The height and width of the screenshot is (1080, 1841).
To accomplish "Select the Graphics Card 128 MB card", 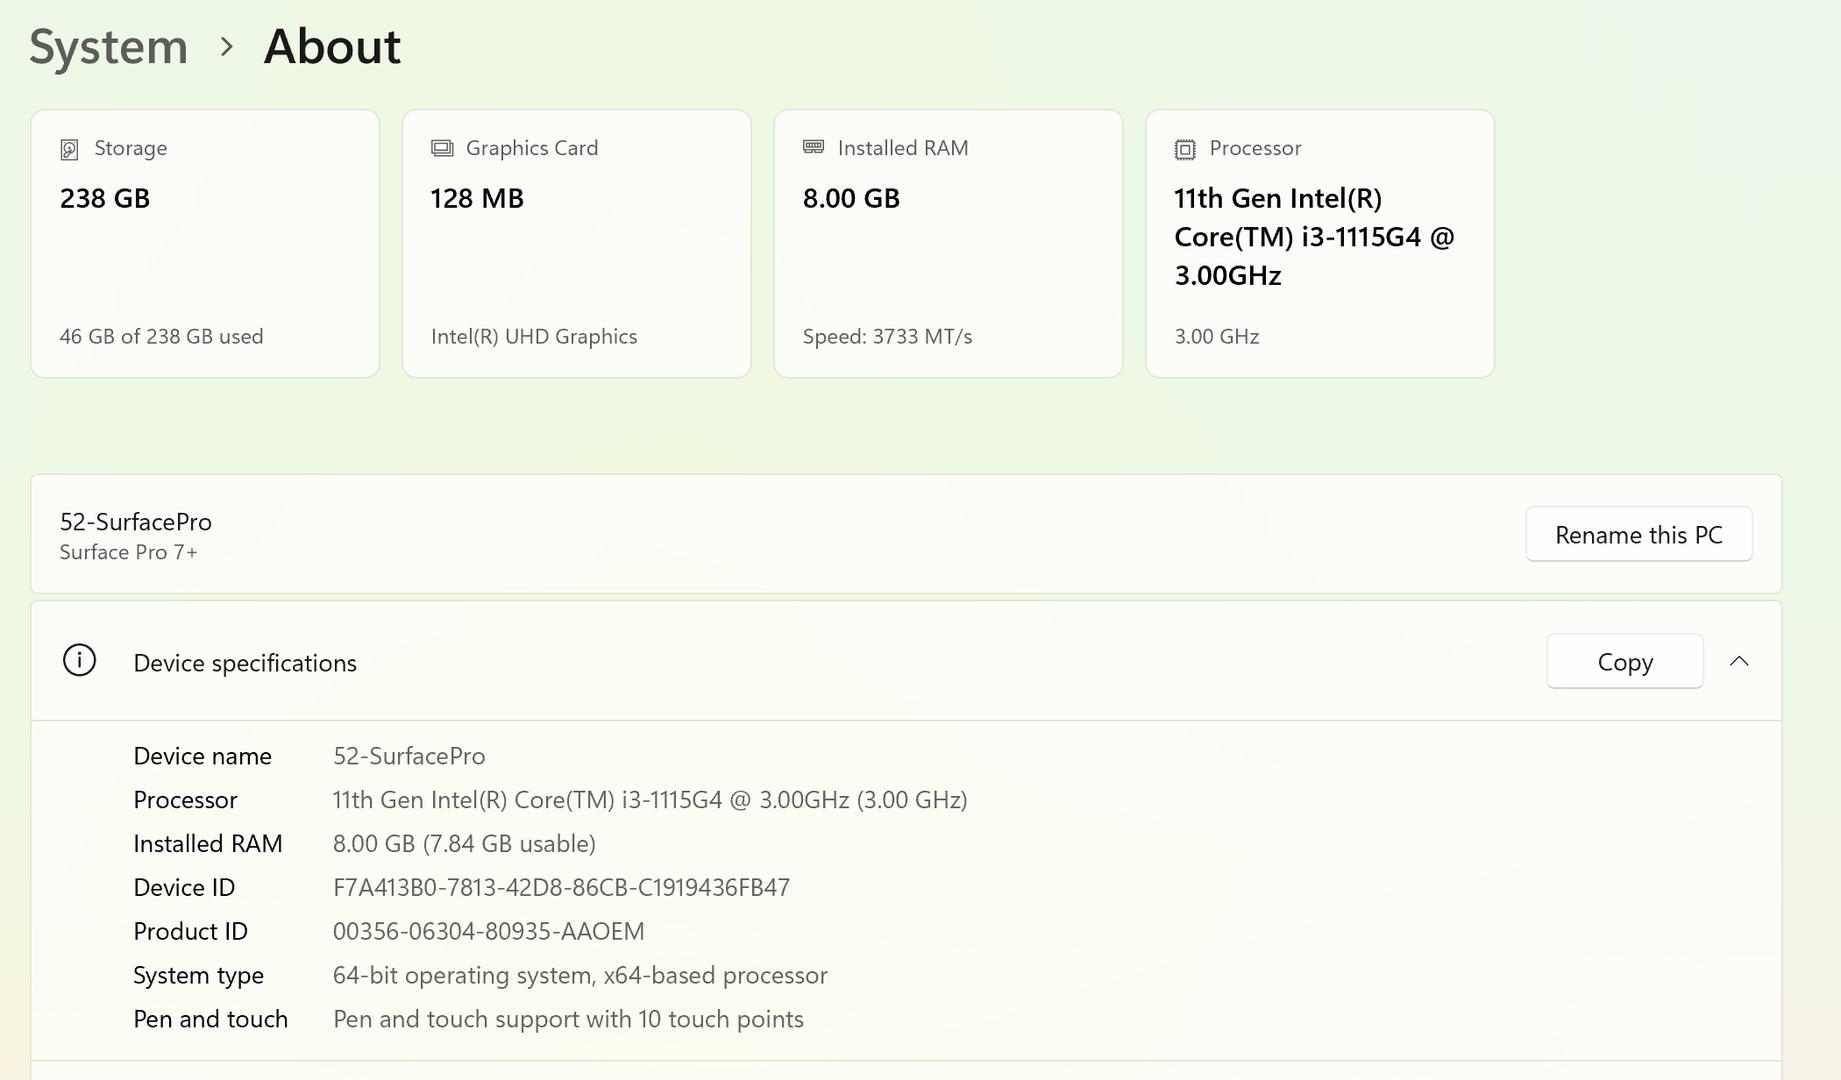I will pyautogui.click(x=576, y=244).
